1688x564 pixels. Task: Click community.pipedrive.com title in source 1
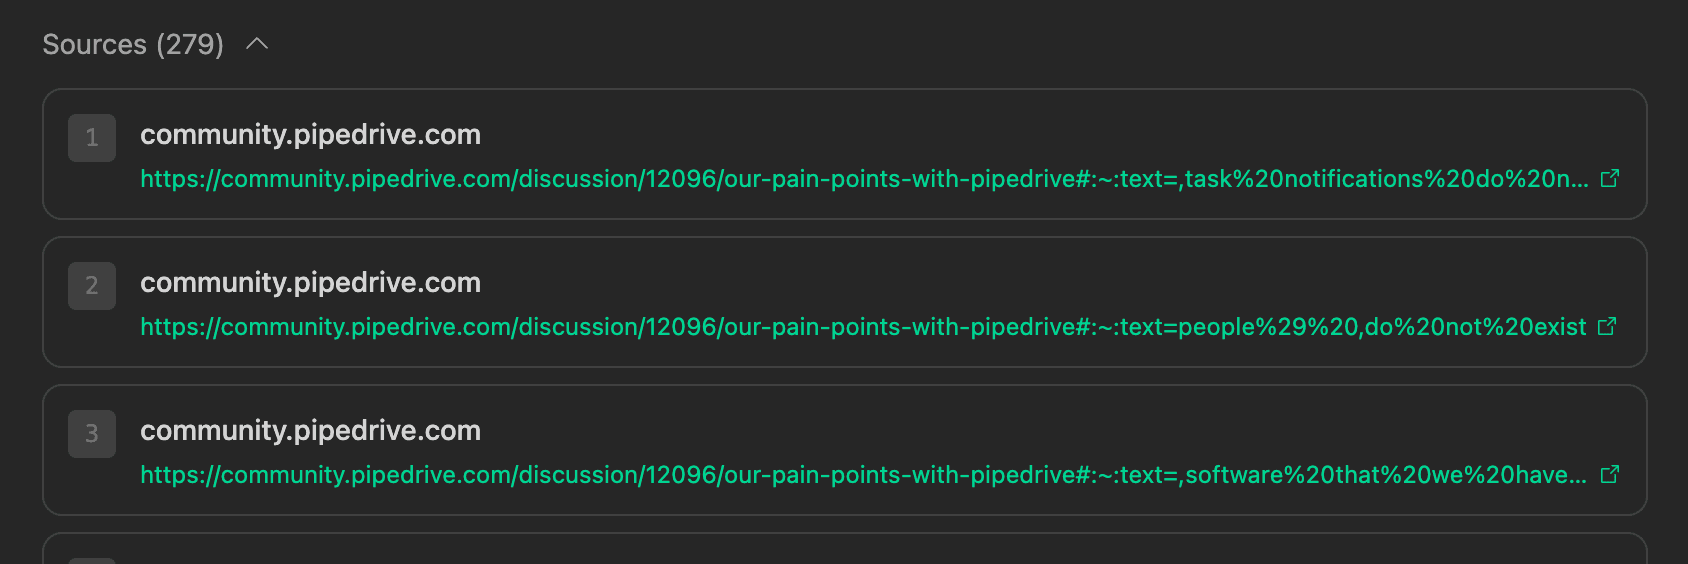310,135
